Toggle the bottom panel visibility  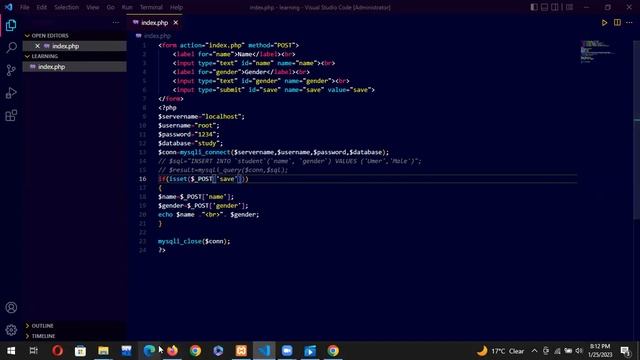544,7
